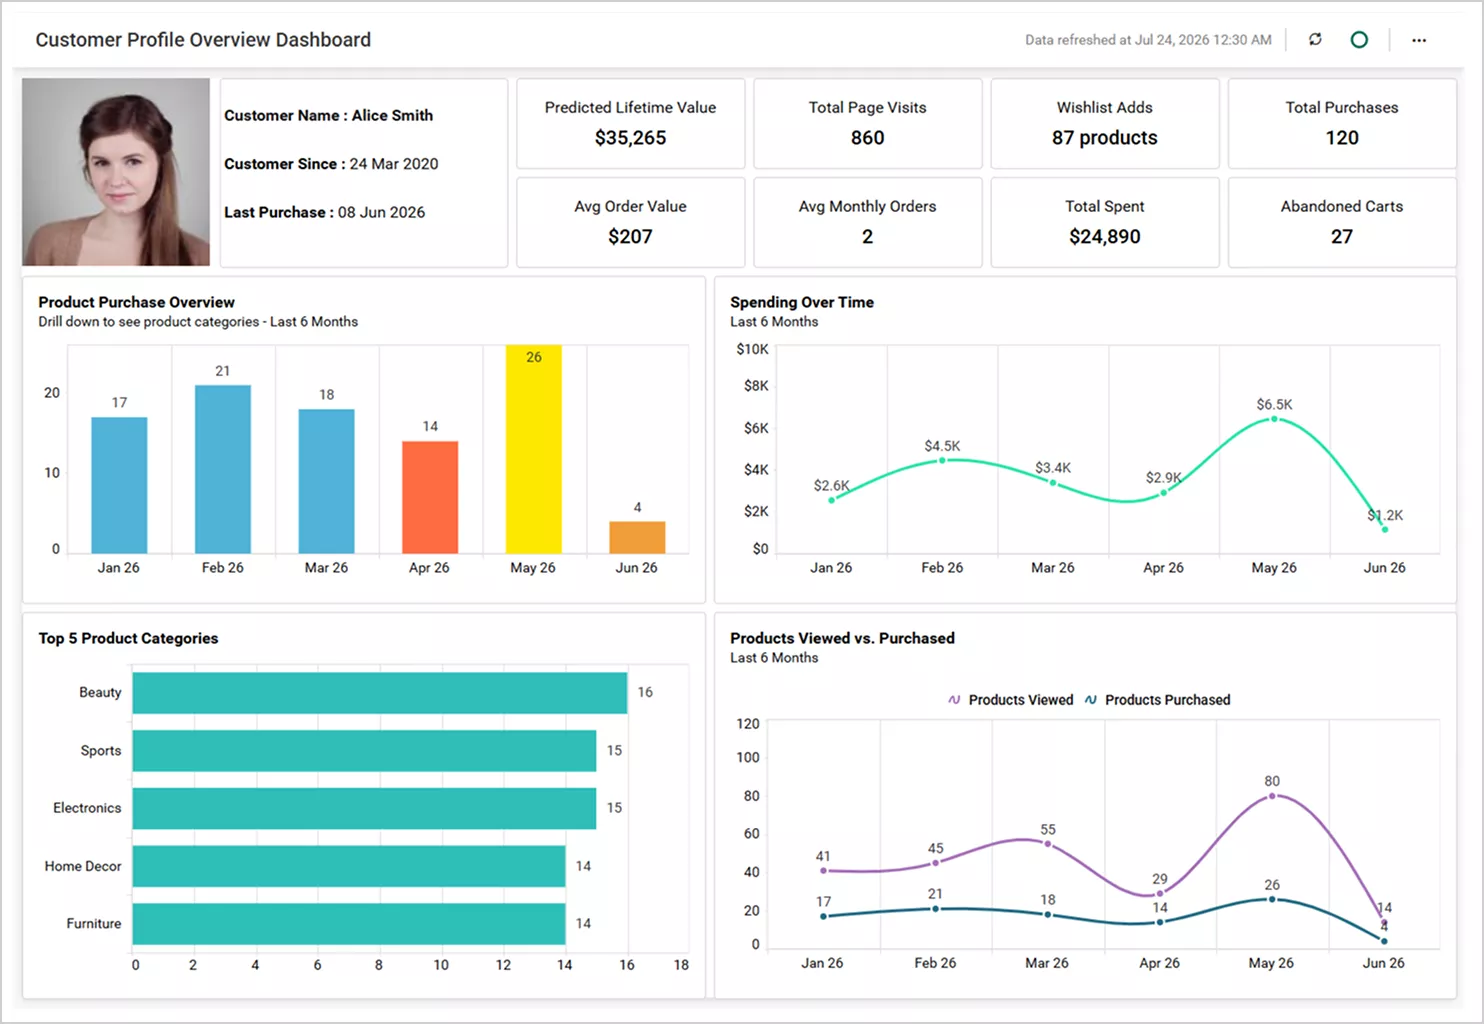Click the 45 products viewed data point
Viewport: 1484px width, 1024px height.
pyautogui.click(x=935, y=863)
